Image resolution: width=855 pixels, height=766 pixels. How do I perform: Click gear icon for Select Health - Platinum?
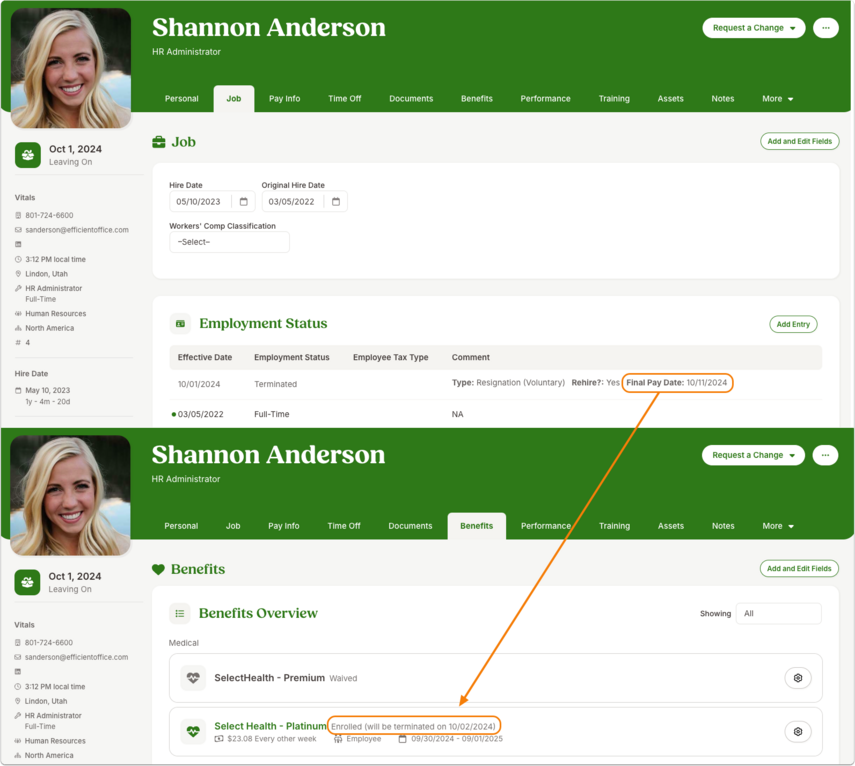pos(798,732)
